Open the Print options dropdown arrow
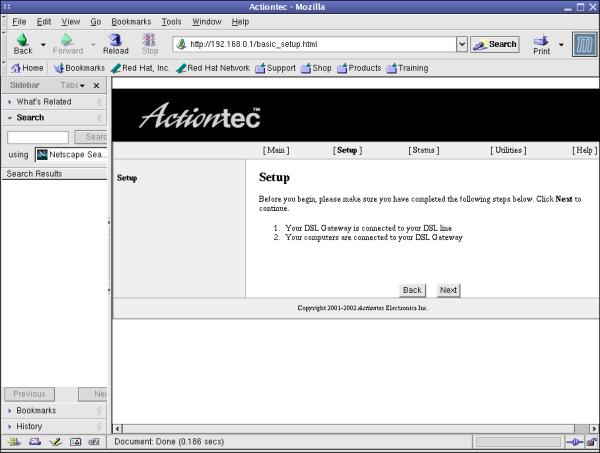The height and width of the screenshot is (453, 600). [561, 45]
